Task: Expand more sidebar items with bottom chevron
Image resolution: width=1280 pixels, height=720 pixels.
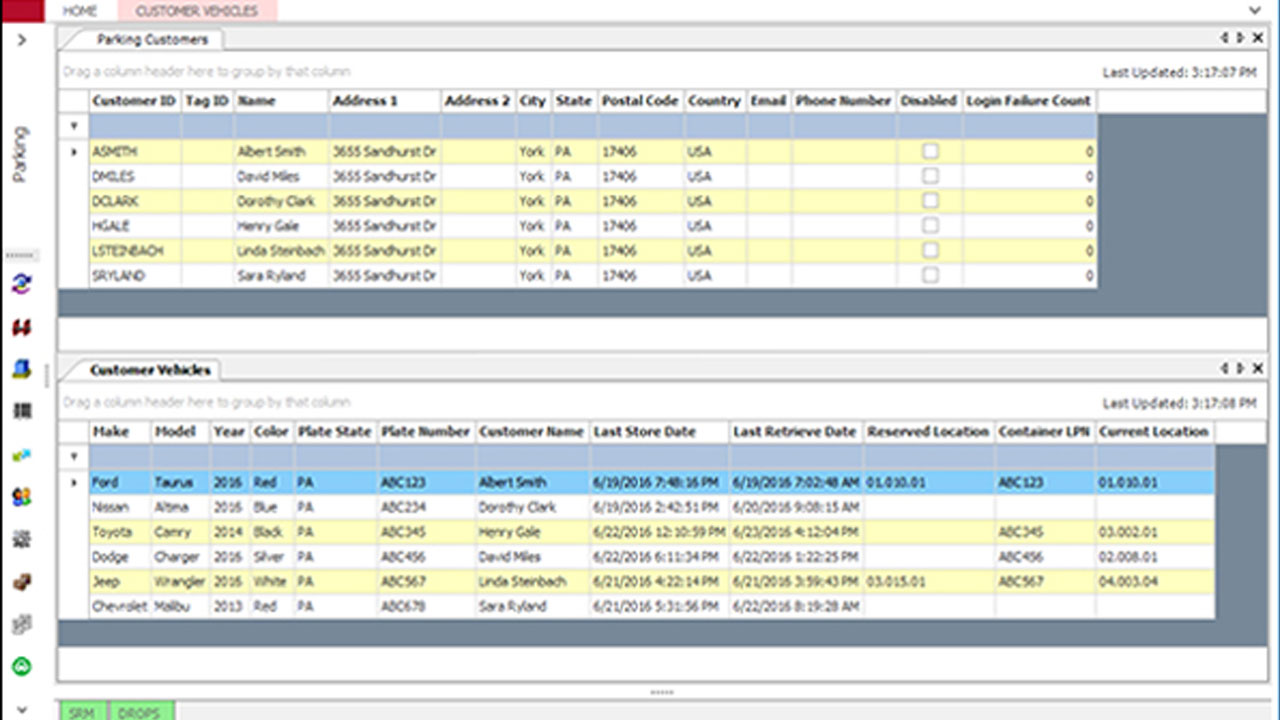Action: point(22,710)
